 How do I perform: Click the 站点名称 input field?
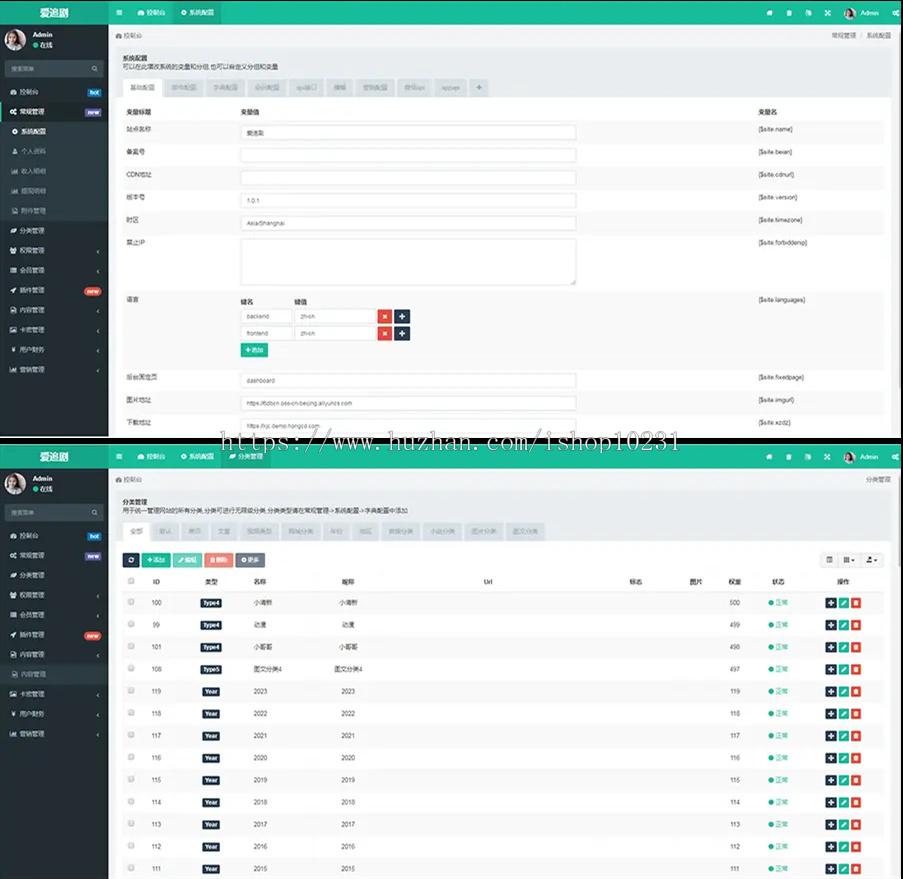click(408, 133)
